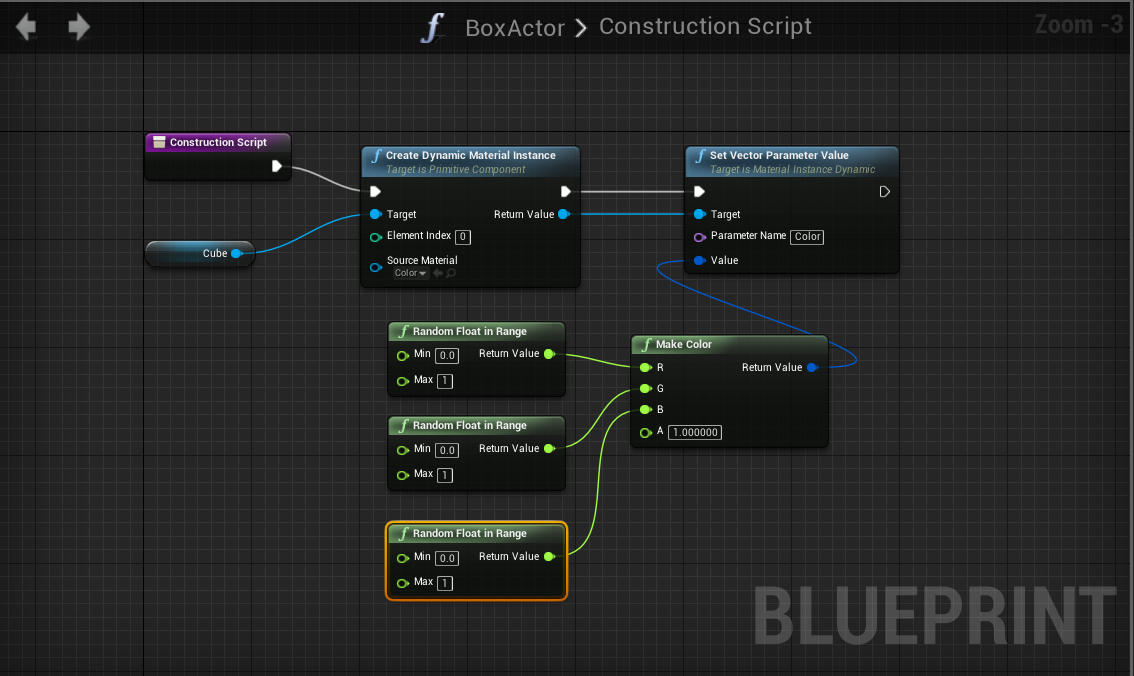Click Target pin on Create Dynamic Material Instance

coord(375,214)
